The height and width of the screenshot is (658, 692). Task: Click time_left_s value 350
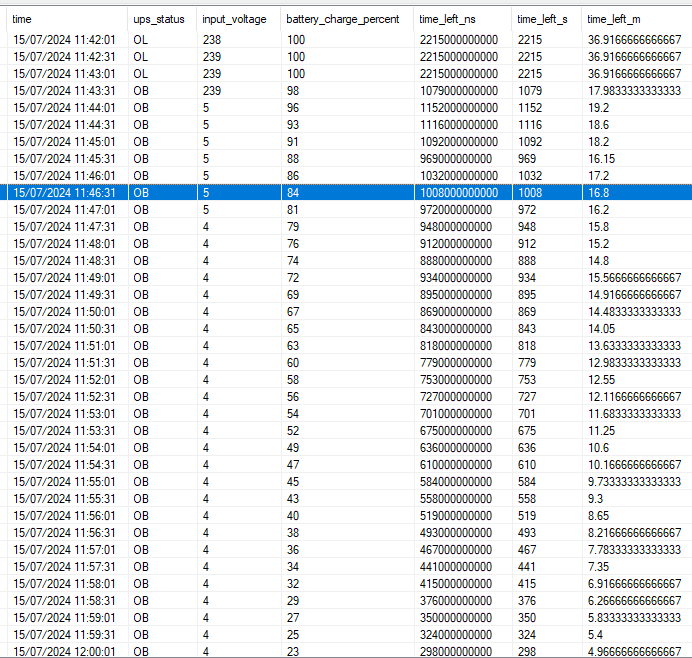pos(527,617)
